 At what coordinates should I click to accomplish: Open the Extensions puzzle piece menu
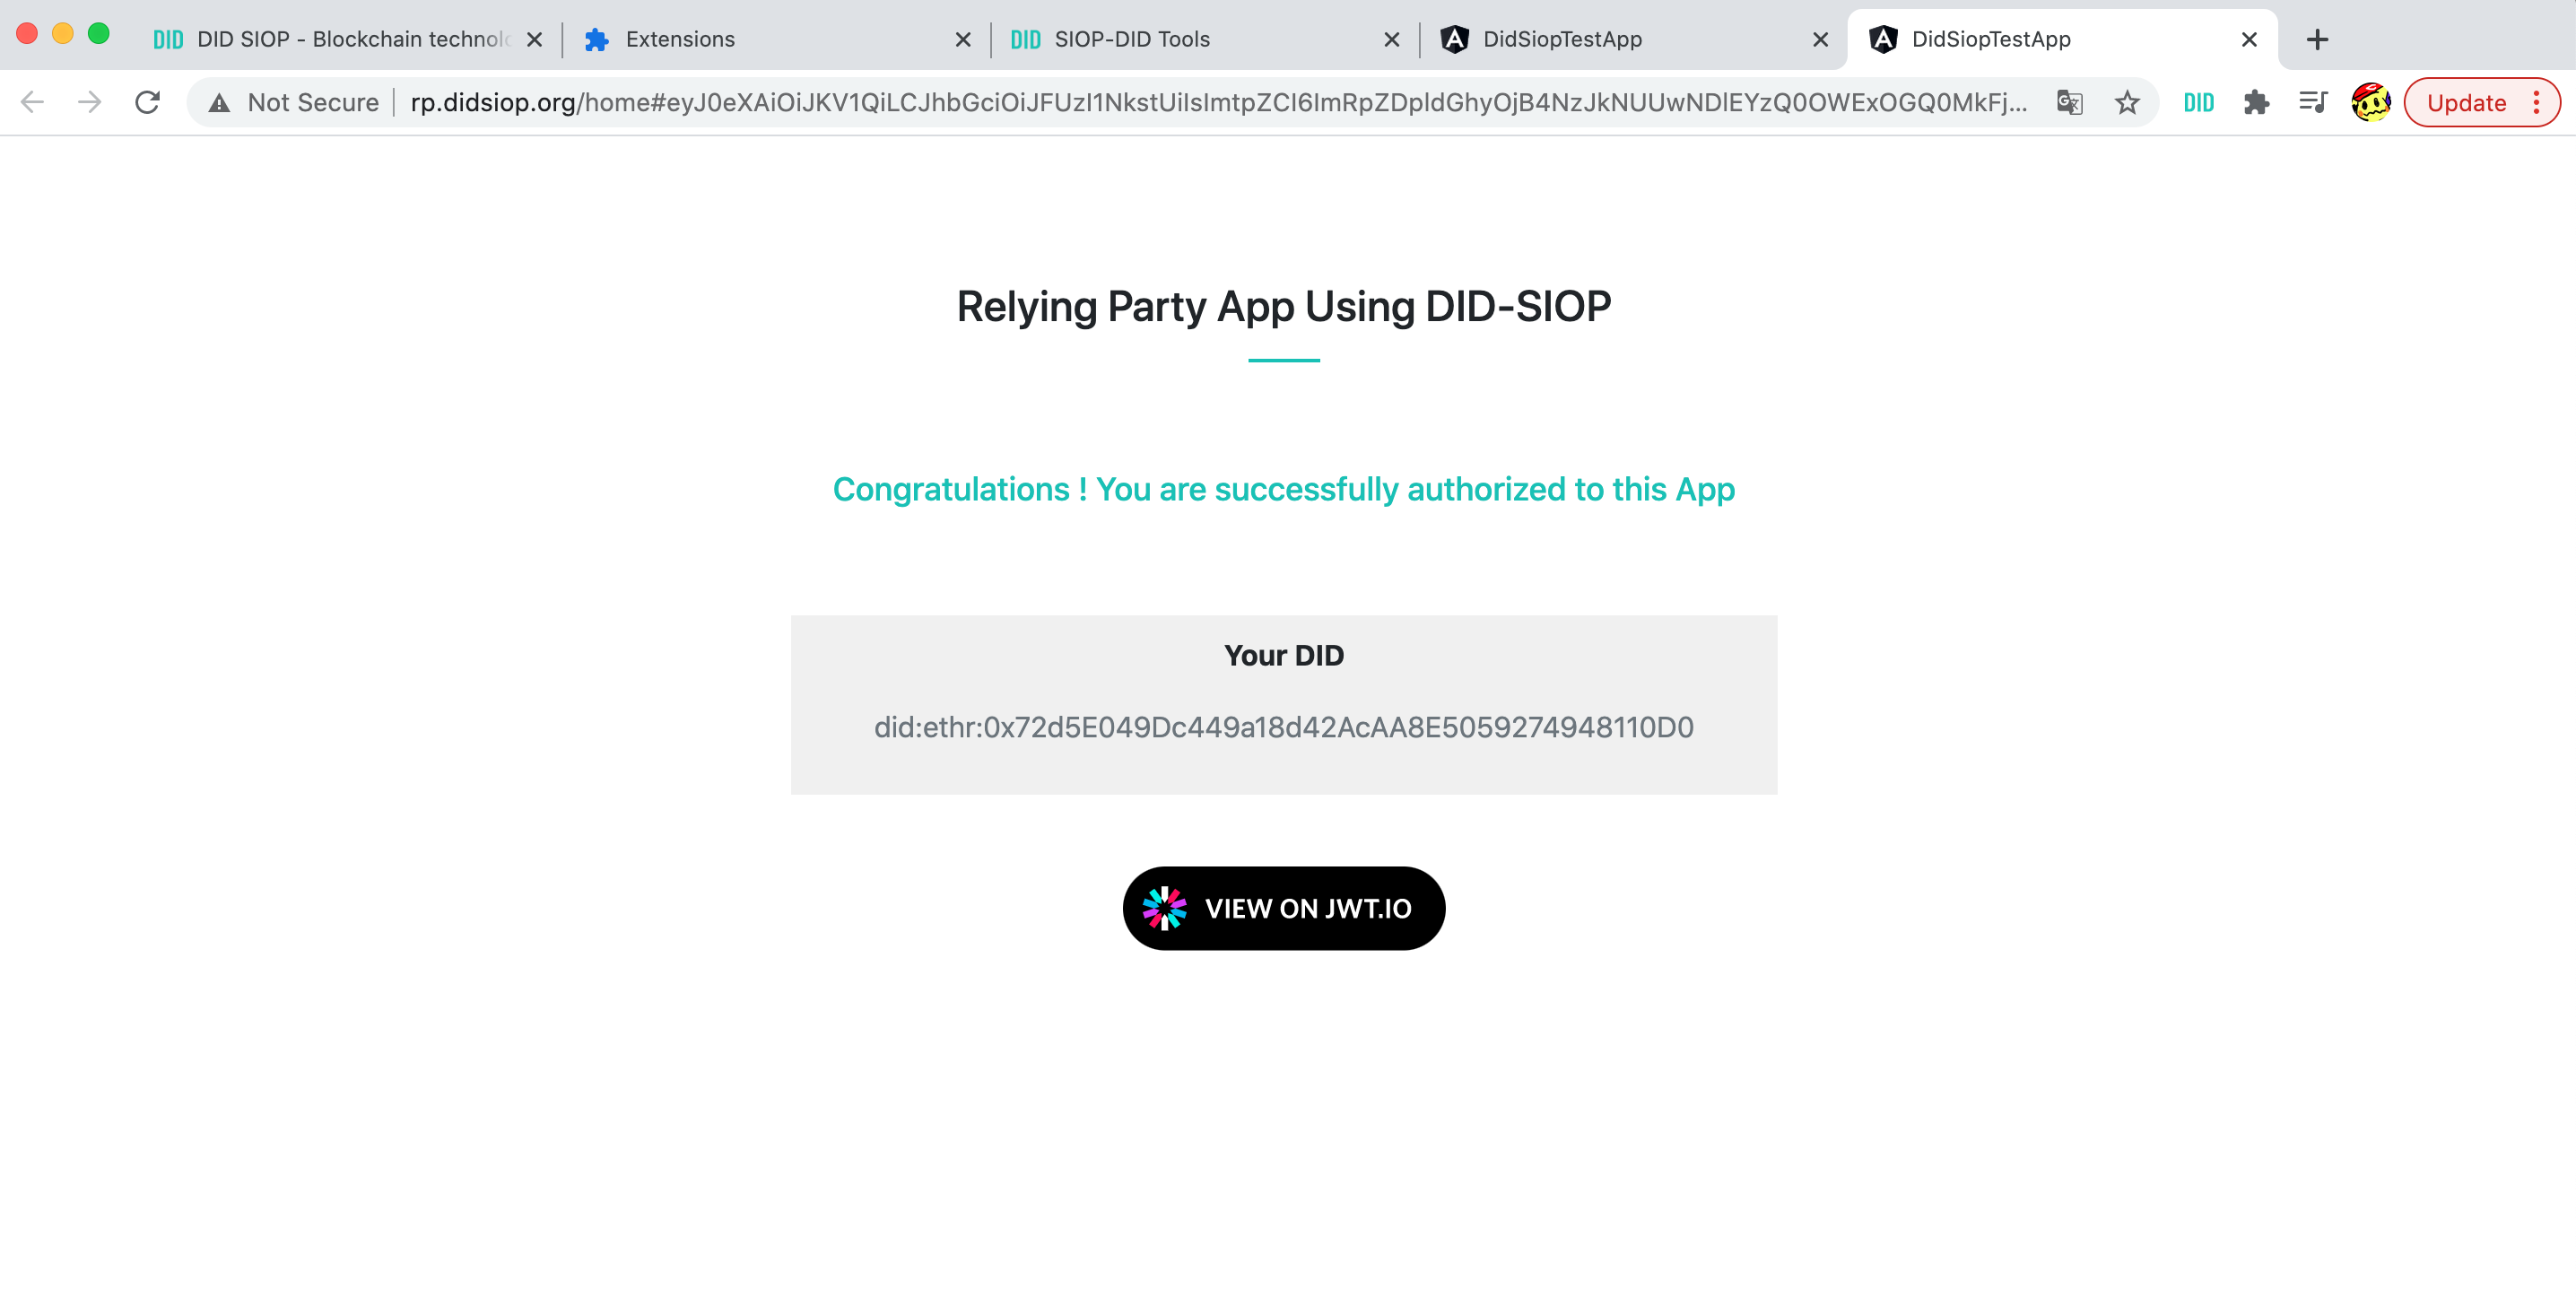click(x=2256, y=102)
